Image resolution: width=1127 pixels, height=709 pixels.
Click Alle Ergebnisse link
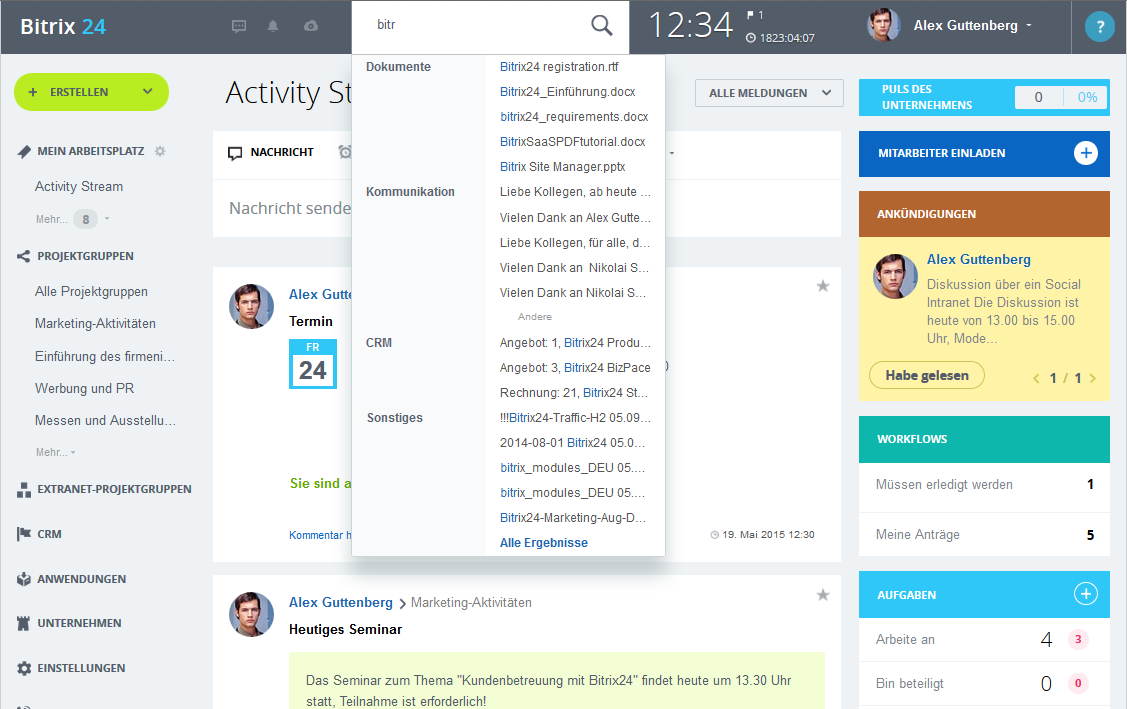pyautogui.click(x=544, y=543)
